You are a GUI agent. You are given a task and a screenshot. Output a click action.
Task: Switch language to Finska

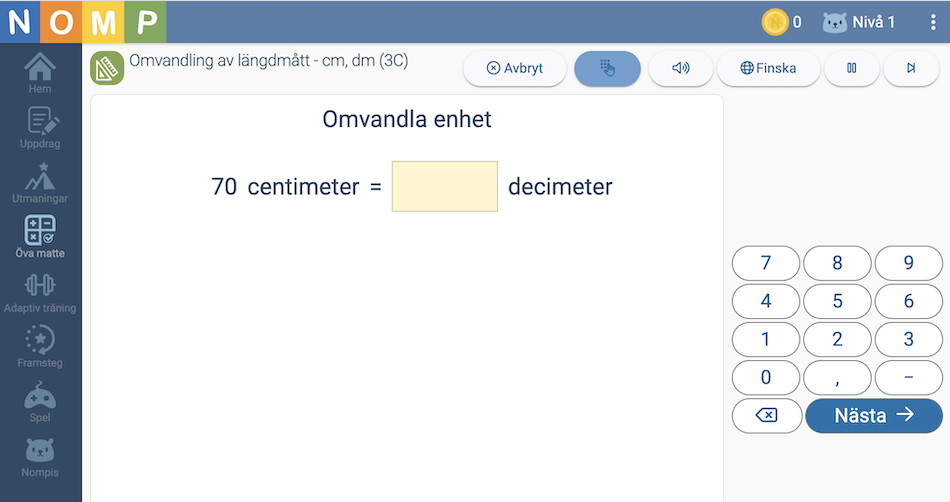pos(768,68)
